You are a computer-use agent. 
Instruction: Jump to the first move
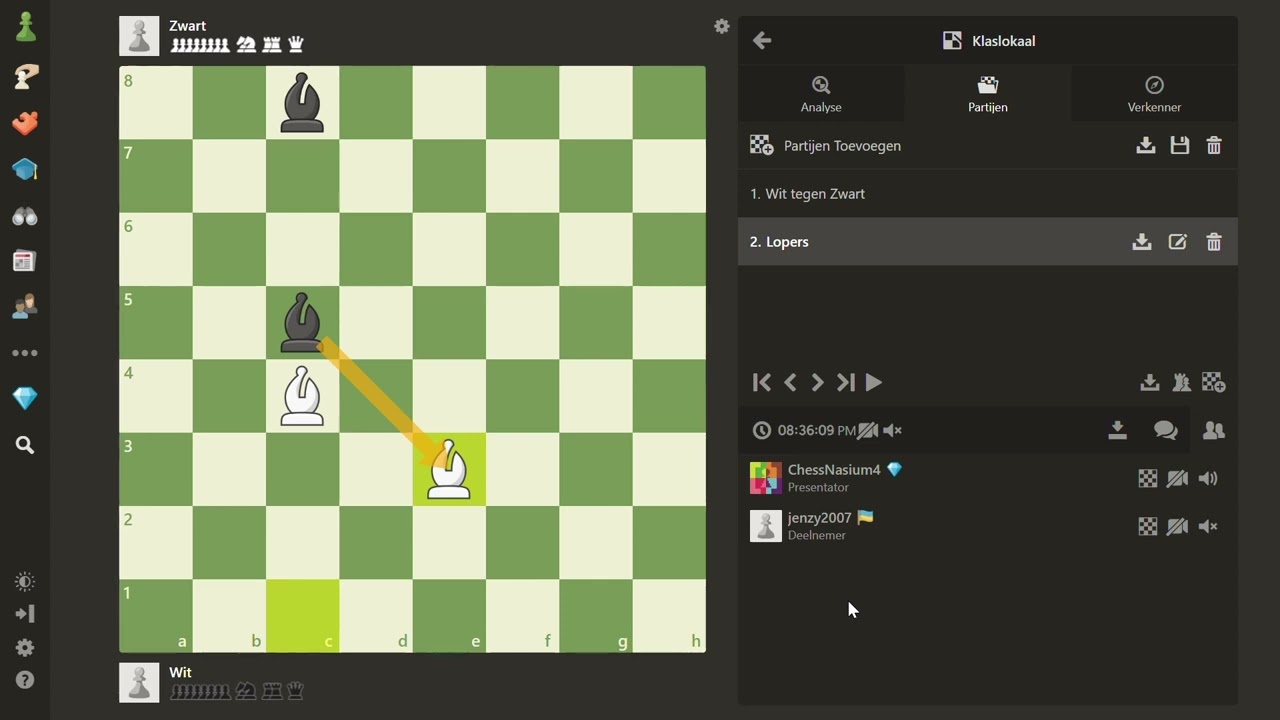762,382
